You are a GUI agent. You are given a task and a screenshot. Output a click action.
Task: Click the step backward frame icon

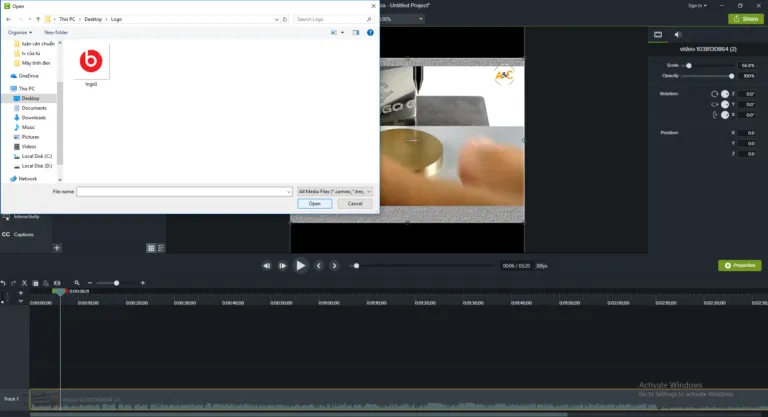pos(267,266)
